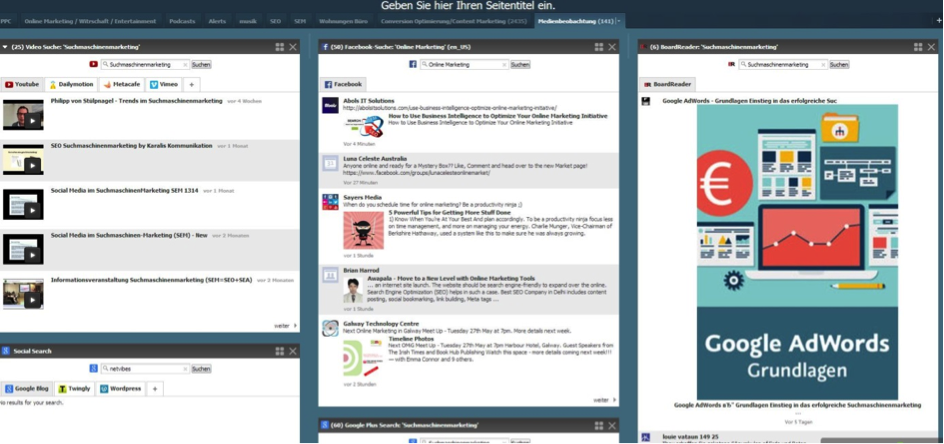The image size is (944, 444).
Task: Add a Social Search source with plus tab
Action: tap(155, 389)
